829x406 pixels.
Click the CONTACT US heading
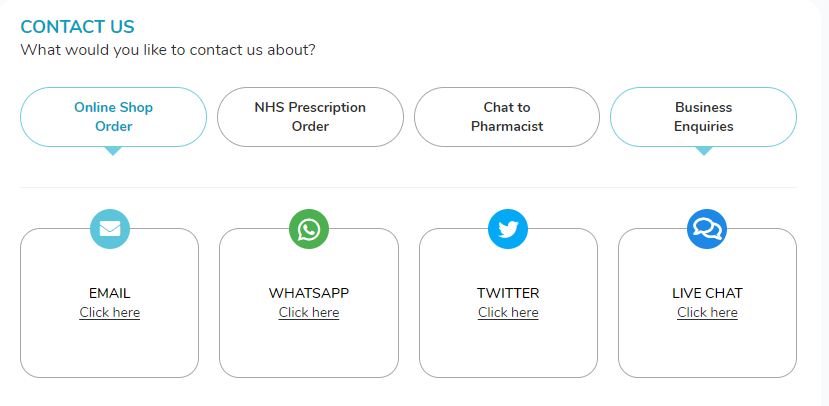pos(77,26)
